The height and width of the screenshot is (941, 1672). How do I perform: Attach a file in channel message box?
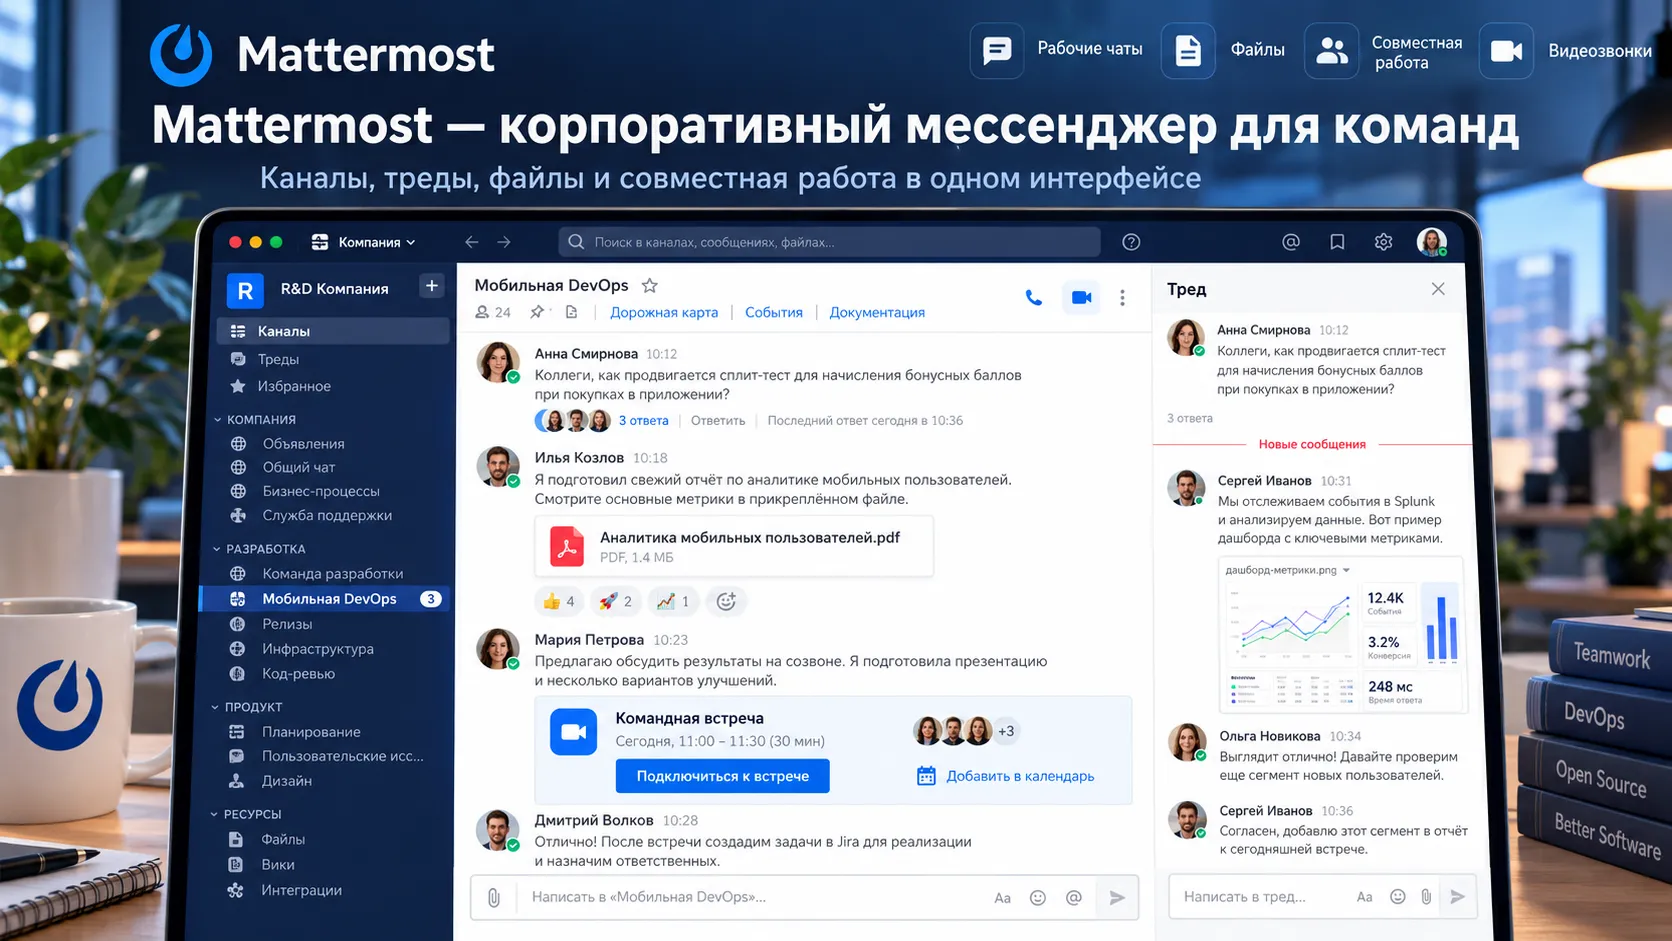pyautogui.click(x=494, y=898)
